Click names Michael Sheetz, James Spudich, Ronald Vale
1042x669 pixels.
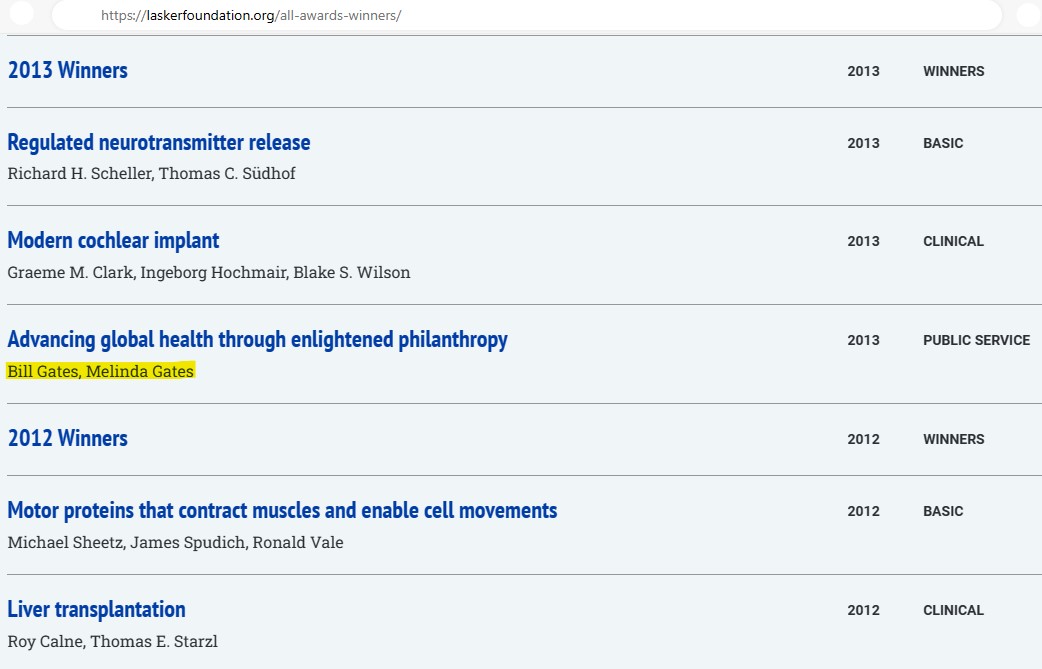point(175,543)
